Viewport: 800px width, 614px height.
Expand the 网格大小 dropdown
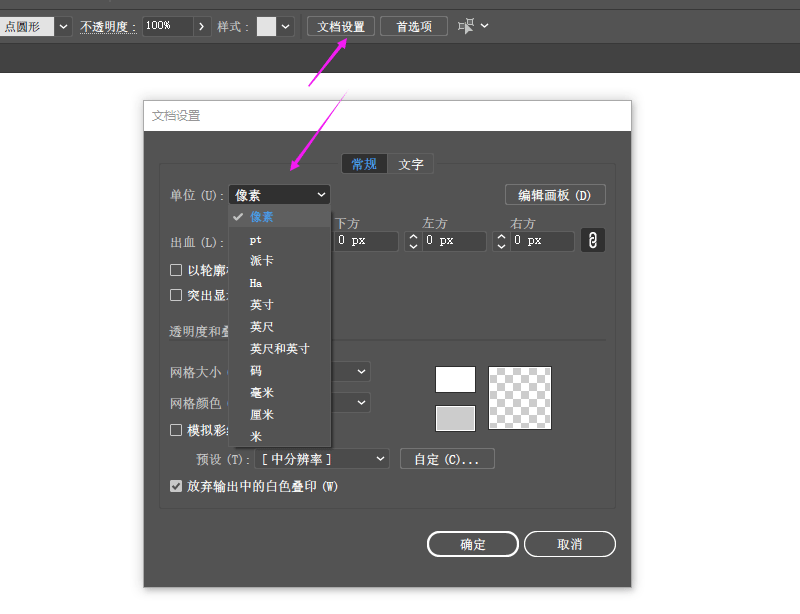(361, 372)
